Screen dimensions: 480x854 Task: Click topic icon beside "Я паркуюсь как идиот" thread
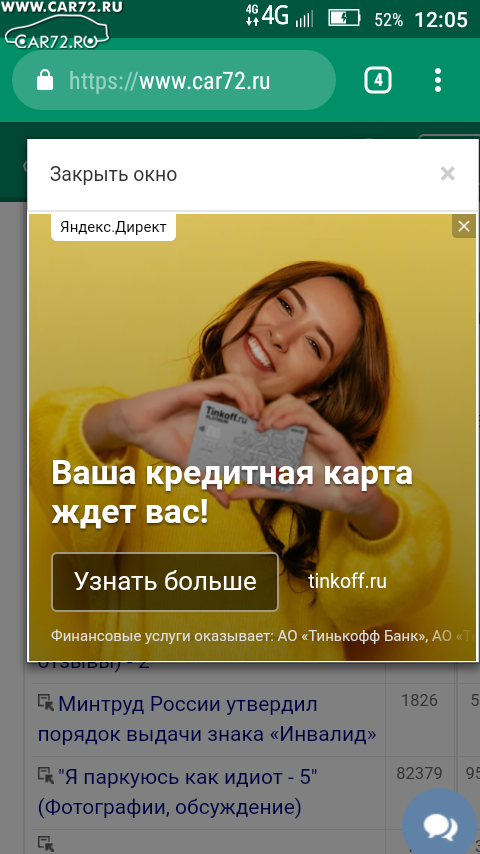tap(46, 775)
